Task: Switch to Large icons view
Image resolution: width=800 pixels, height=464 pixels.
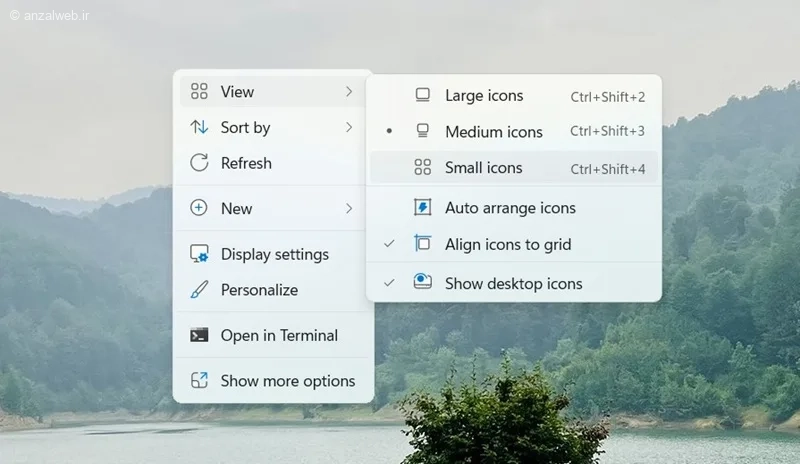Action: pos(514,95)
